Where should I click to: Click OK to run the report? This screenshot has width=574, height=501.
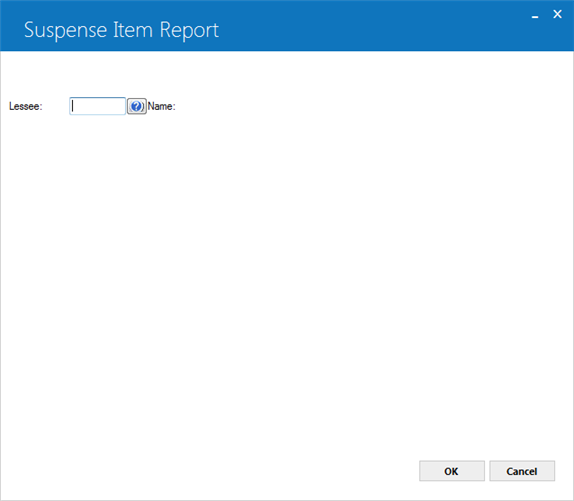click(452, 471)
